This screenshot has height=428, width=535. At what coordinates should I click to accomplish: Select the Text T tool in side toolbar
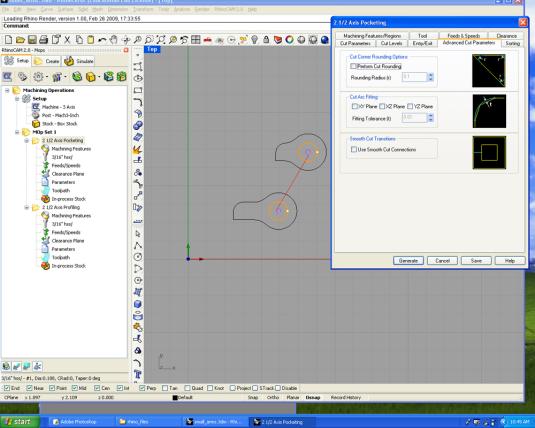[138, 374]
